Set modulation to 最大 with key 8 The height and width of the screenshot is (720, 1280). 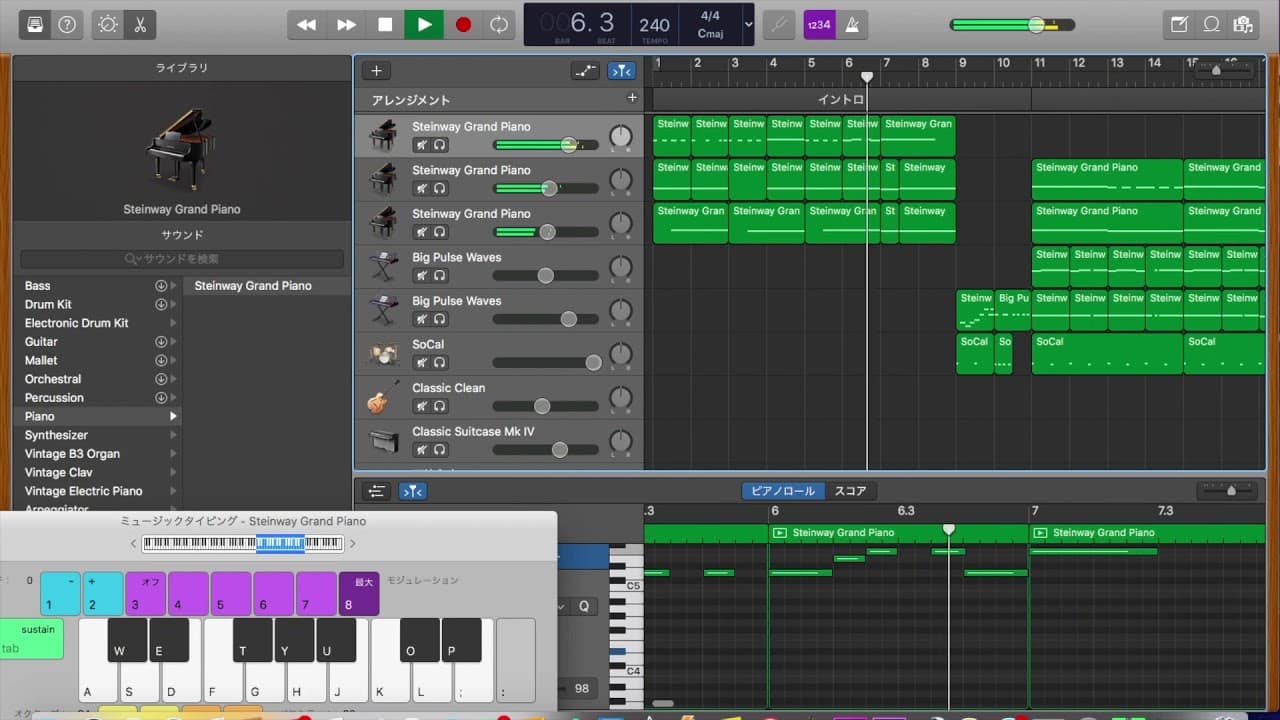[359, 594]
